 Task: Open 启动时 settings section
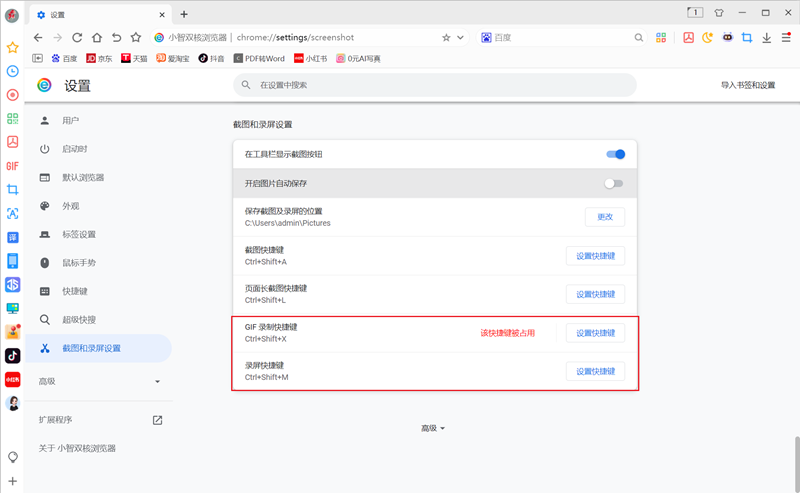(x=98, y=149)
